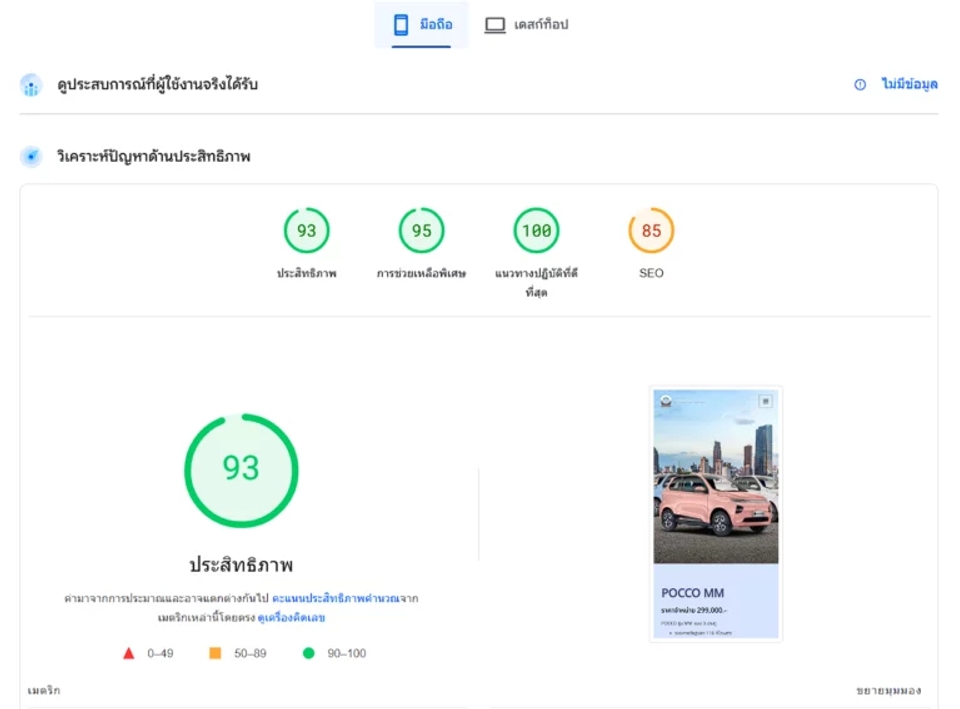Open the ดูเครื่องคิดเลข link
The height and width of the screenshot is (709, 960).
(x=291, y=617)
